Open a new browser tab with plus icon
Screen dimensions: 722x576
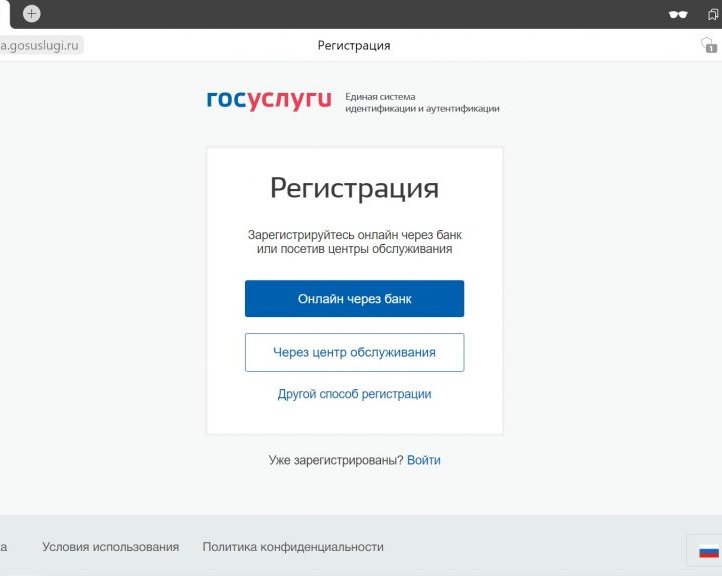click(32, 13)
